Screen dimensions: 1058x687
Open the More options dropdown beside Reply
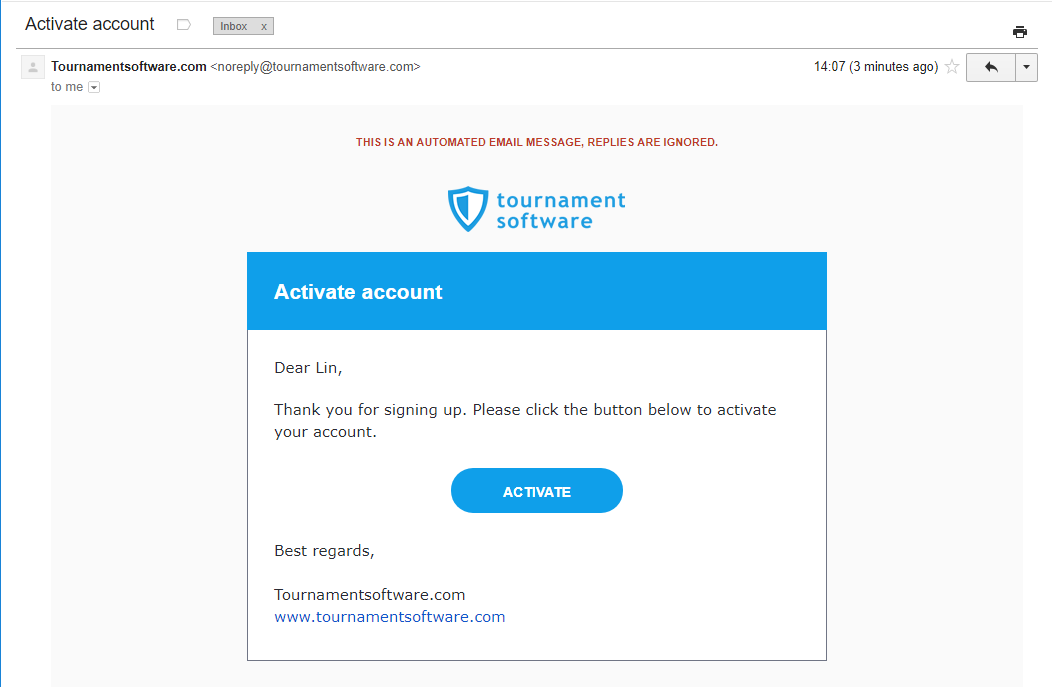pos(1027,67)
